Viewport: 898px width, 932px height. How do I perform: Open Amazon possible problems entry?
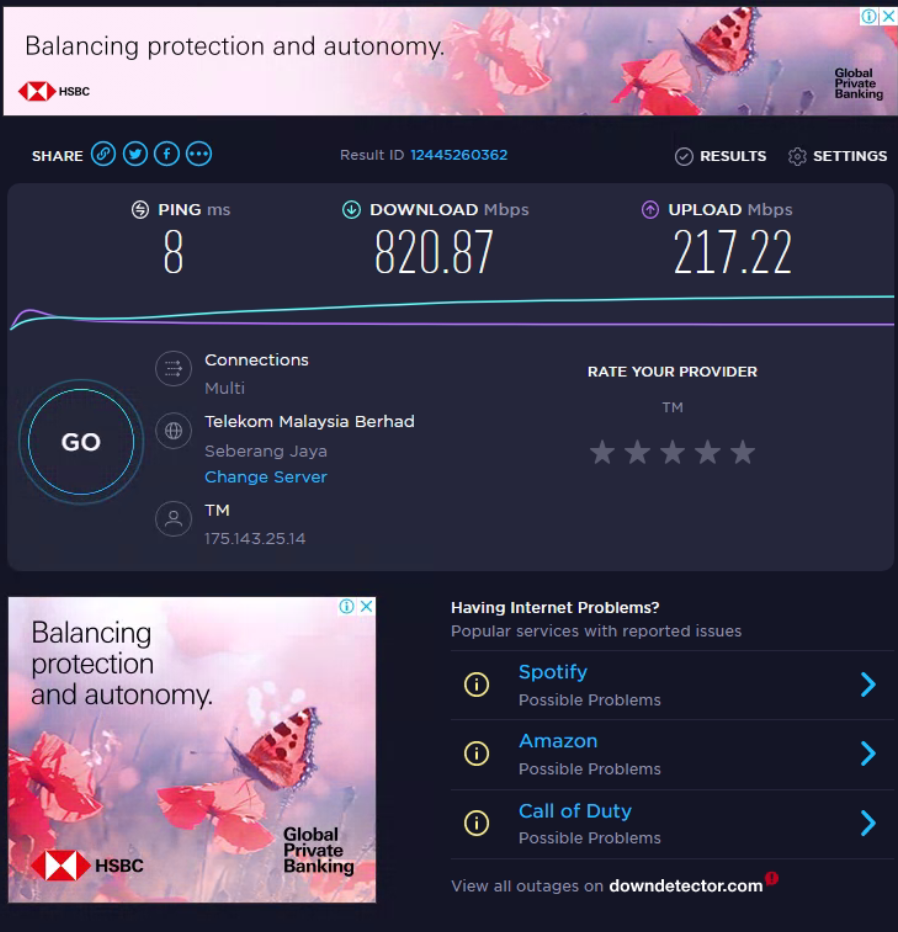[673, 755]
